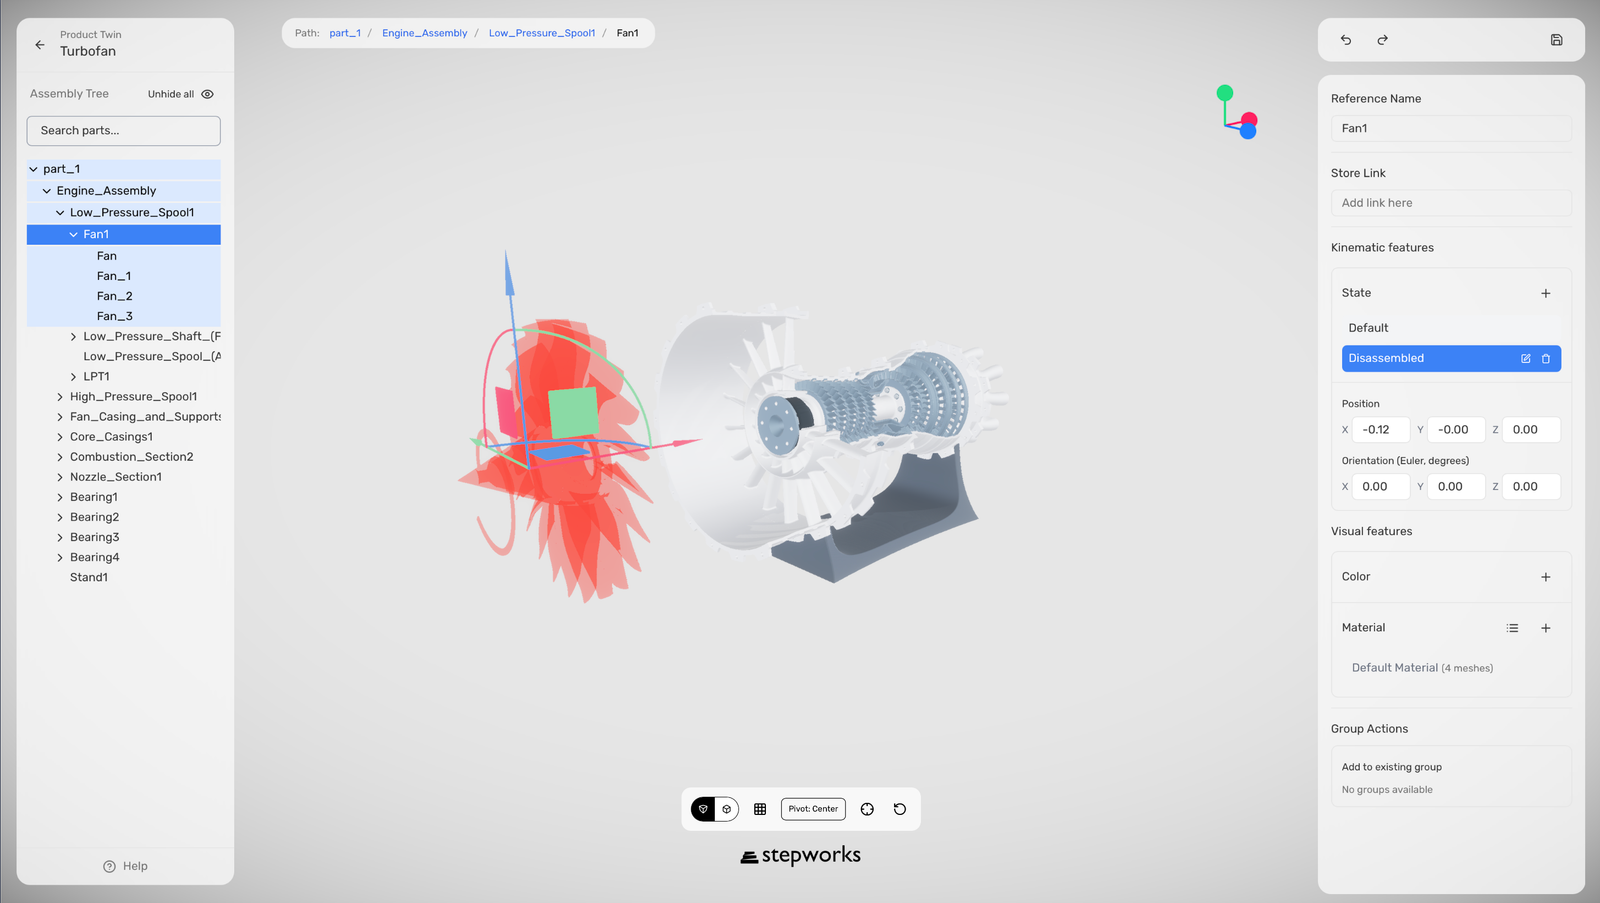Click the redo arrow icon

pyautogui.click(x=1382, y=40)
